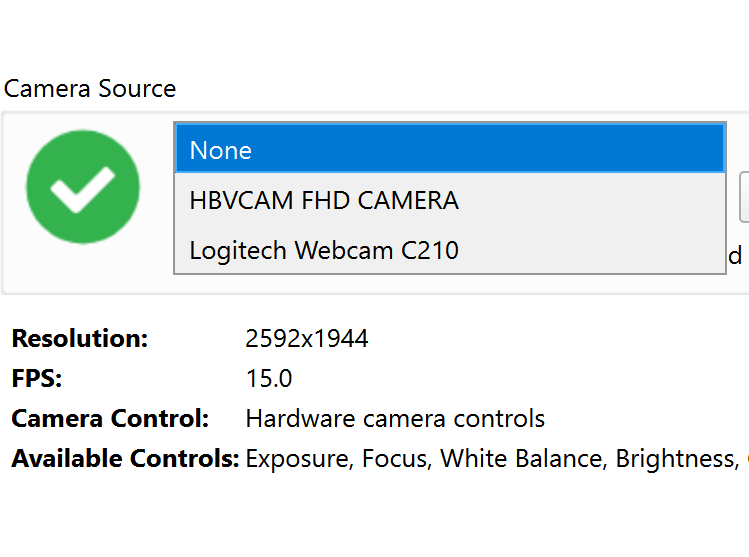Viewport: 749px width, 557px height.
Task: Select the 2592x1944 resolution value
Action: 307,338
